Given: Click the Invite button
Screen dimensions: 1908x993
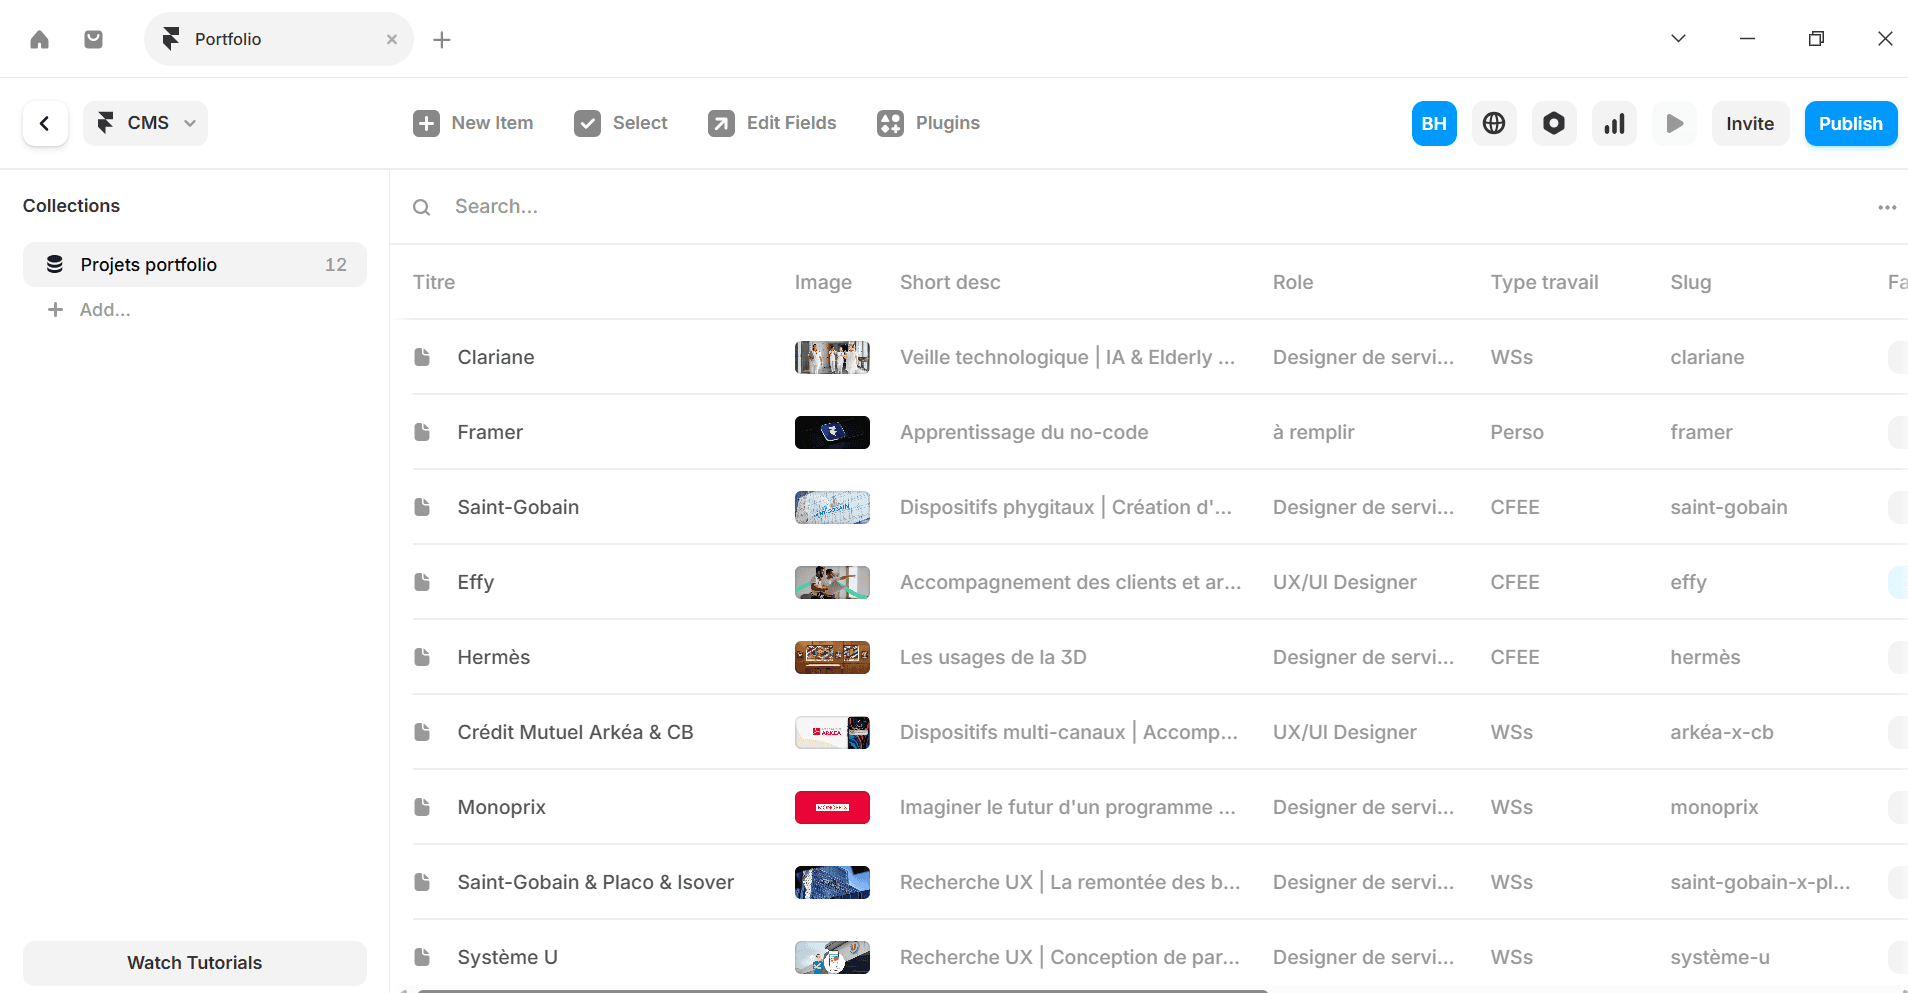Looking at the screenshot, I should click(x=1750, y=123).
